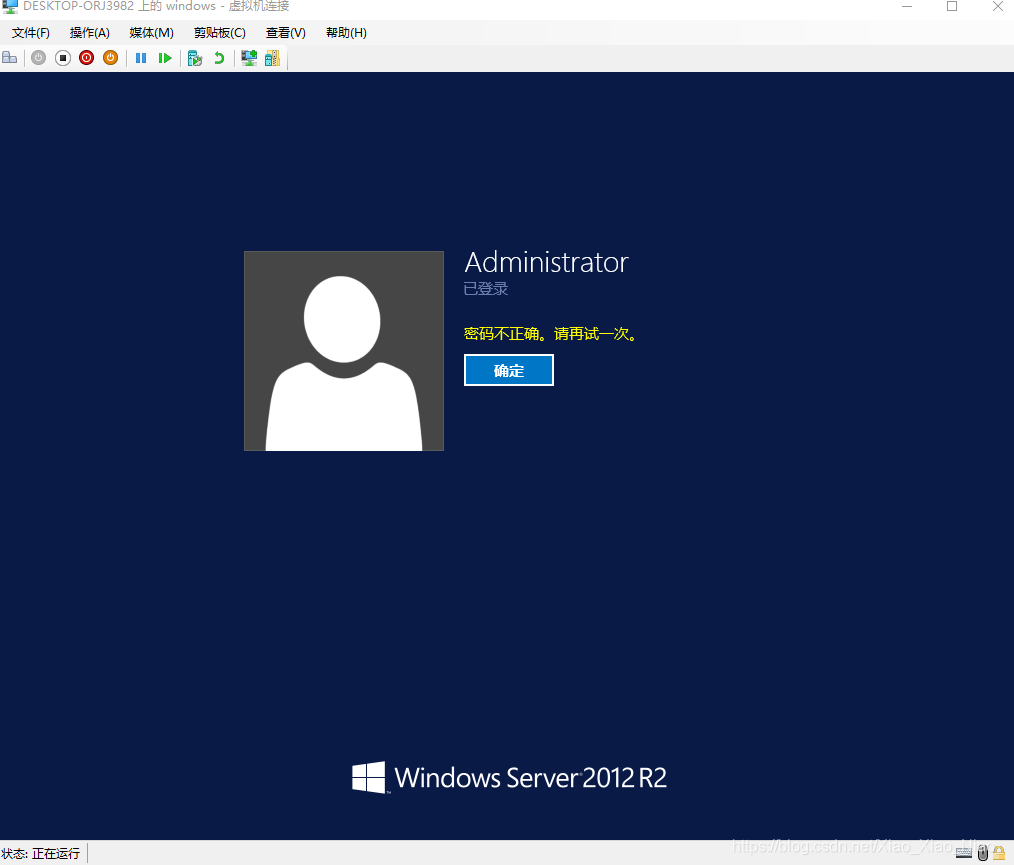Send Ctrl+Alt+Delete via the toolbar icon
This screenshot has height=865, width=1014.
tap(10, 58)
